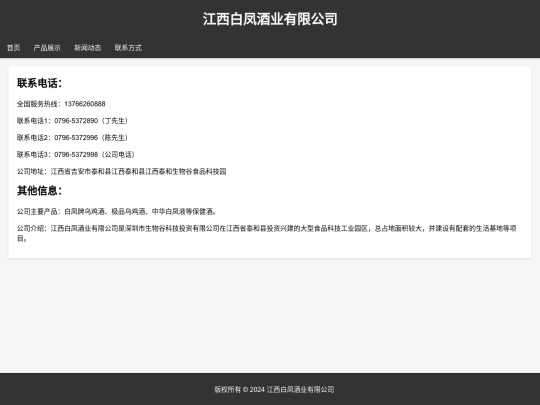Click the 公司介绍 paragraph

[267, 233]
